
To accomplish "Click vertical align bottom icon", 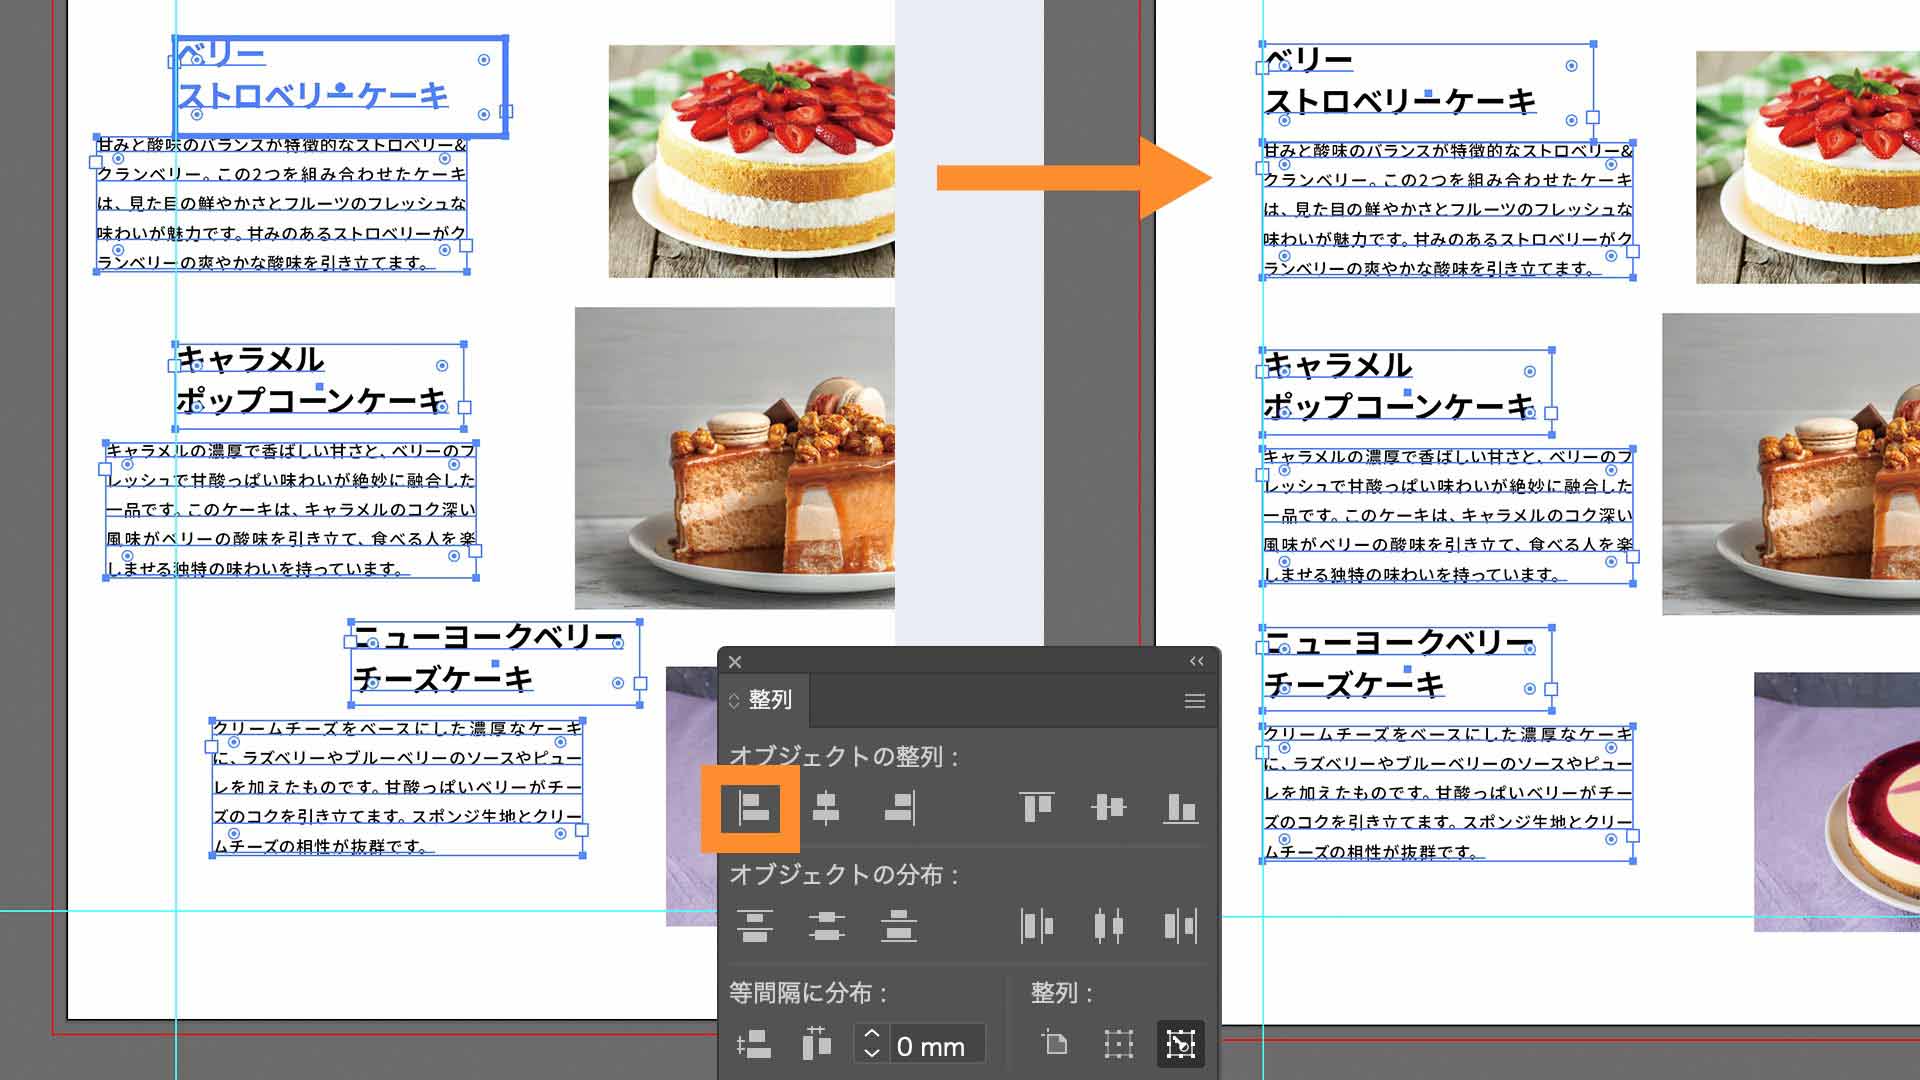I will coord(1180,808).
